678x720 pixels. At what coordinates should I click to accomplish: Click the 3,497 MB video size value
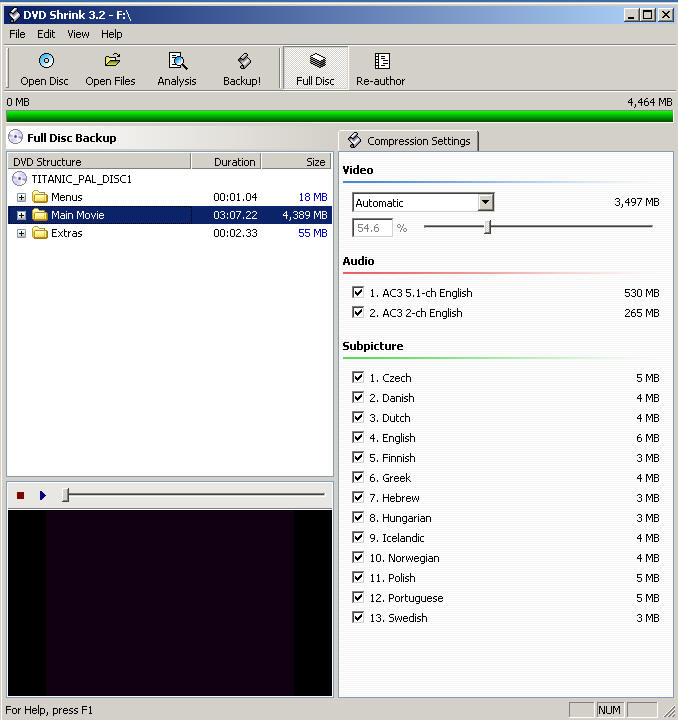(x=637, y=202)
